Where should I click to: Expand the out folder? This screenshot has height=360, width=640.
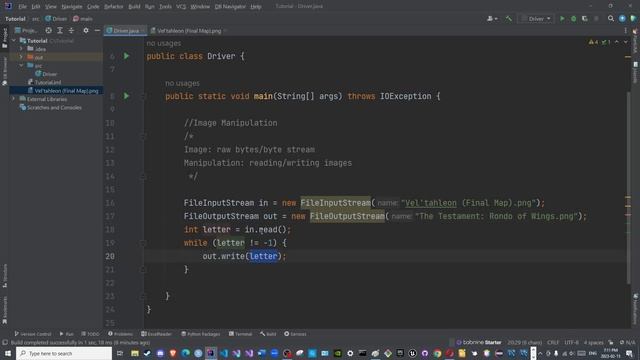(x=21, y=58)
